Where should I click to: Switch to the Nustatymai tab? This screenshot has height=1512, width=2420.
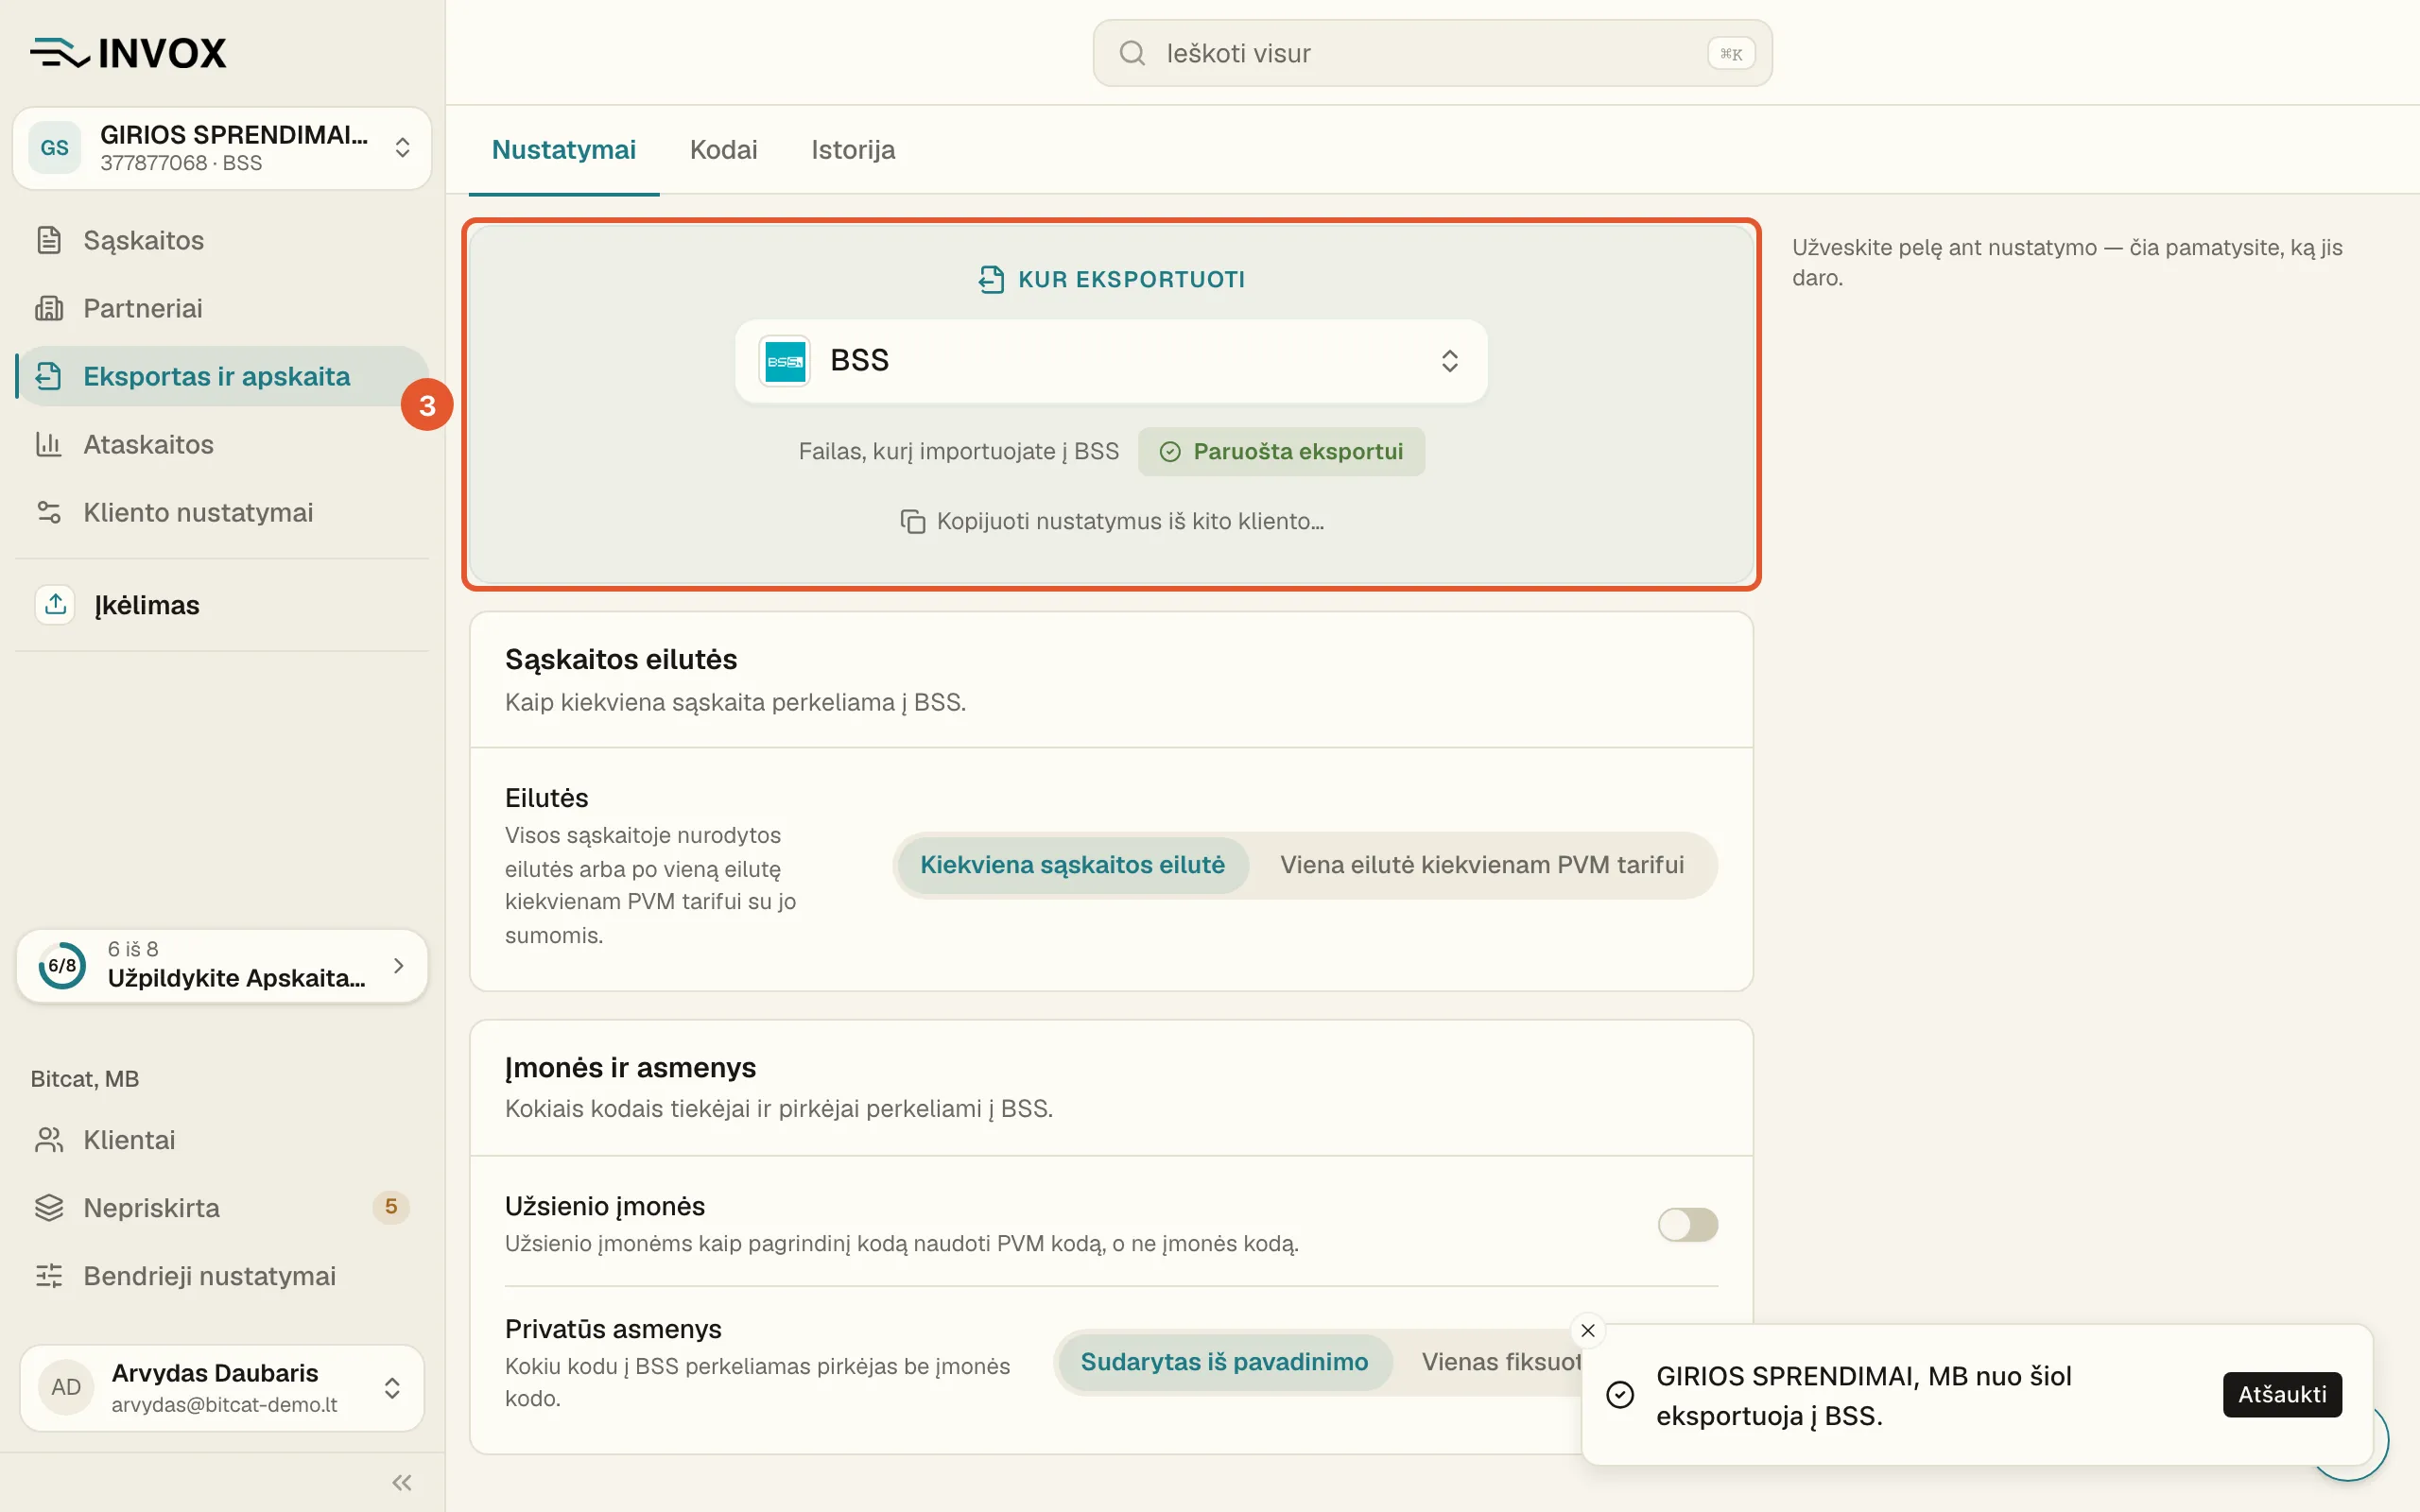(x=563, y=150)
